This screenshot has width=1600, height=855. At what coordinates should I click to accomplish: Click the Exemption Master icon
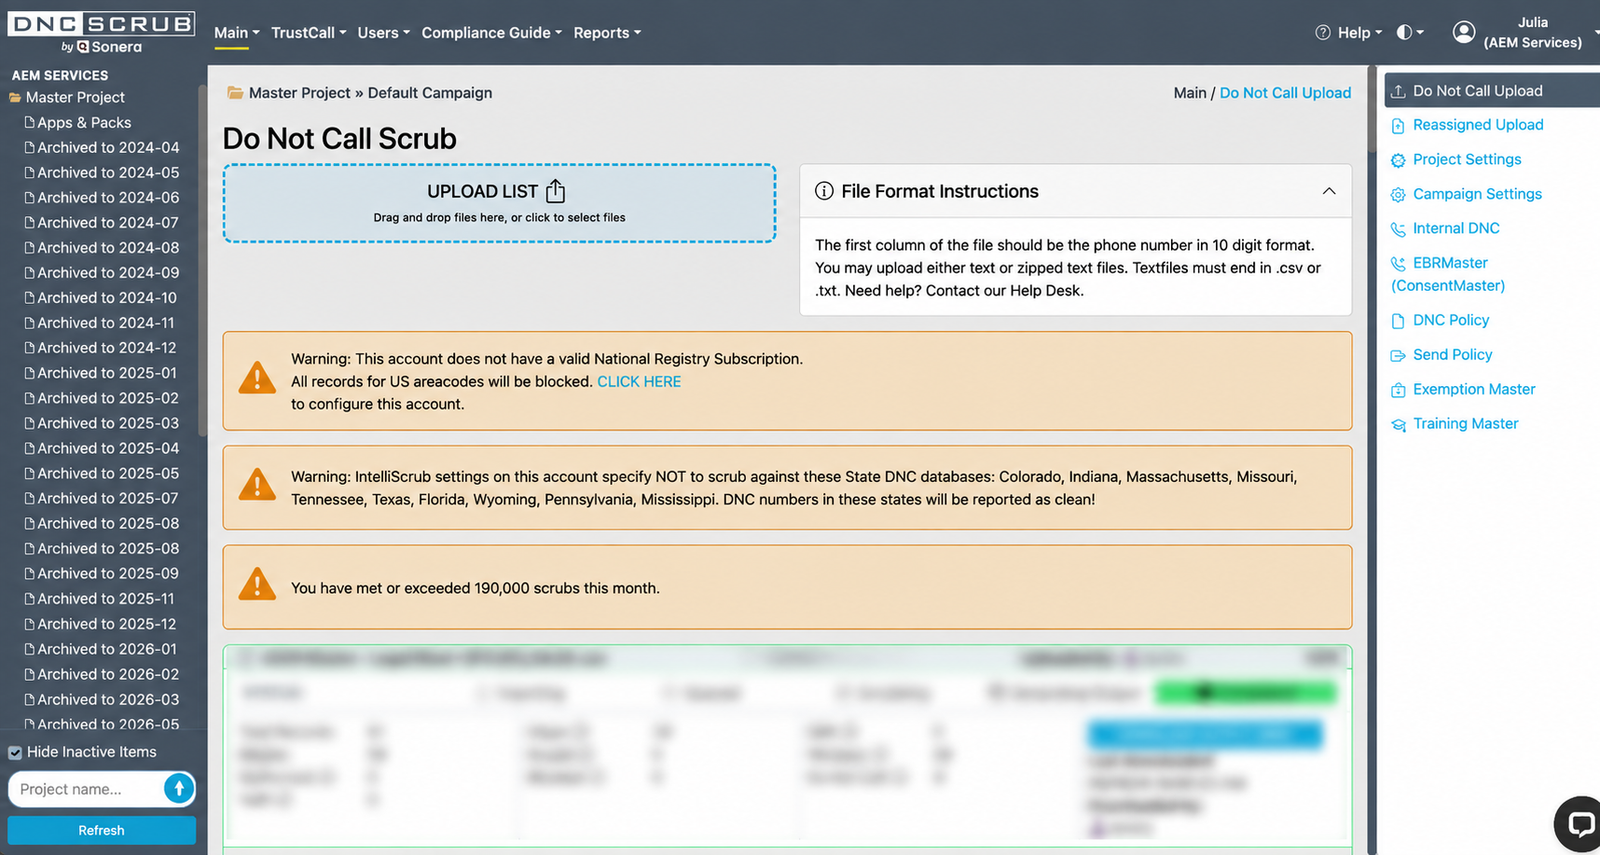(1398, 390)
